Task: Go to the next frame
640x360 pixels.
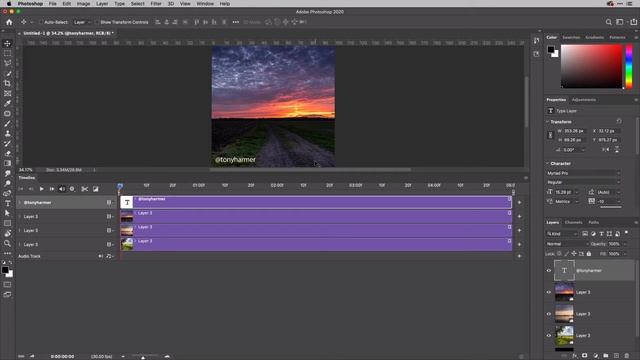Action: click(x=52, y=189)
